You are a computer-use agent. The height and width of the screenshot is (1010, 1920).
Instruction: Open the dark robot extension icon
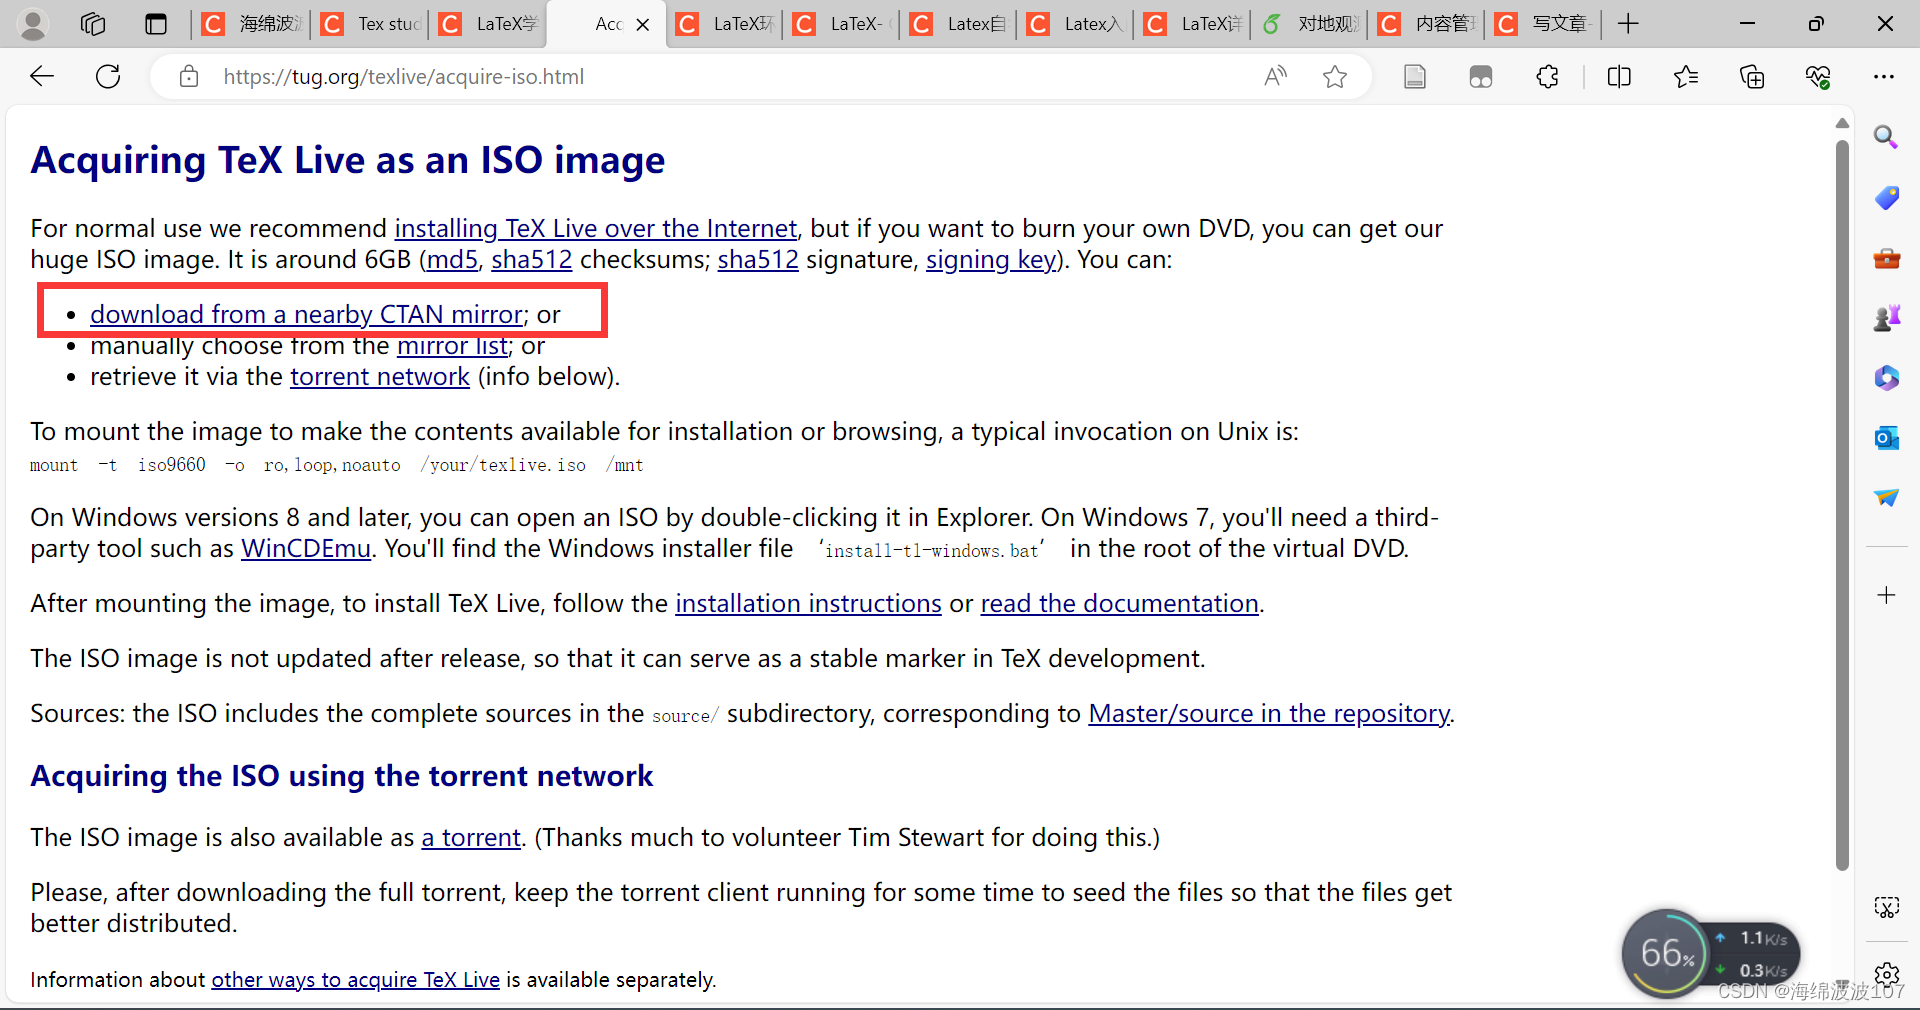[x=1481, y=76]
